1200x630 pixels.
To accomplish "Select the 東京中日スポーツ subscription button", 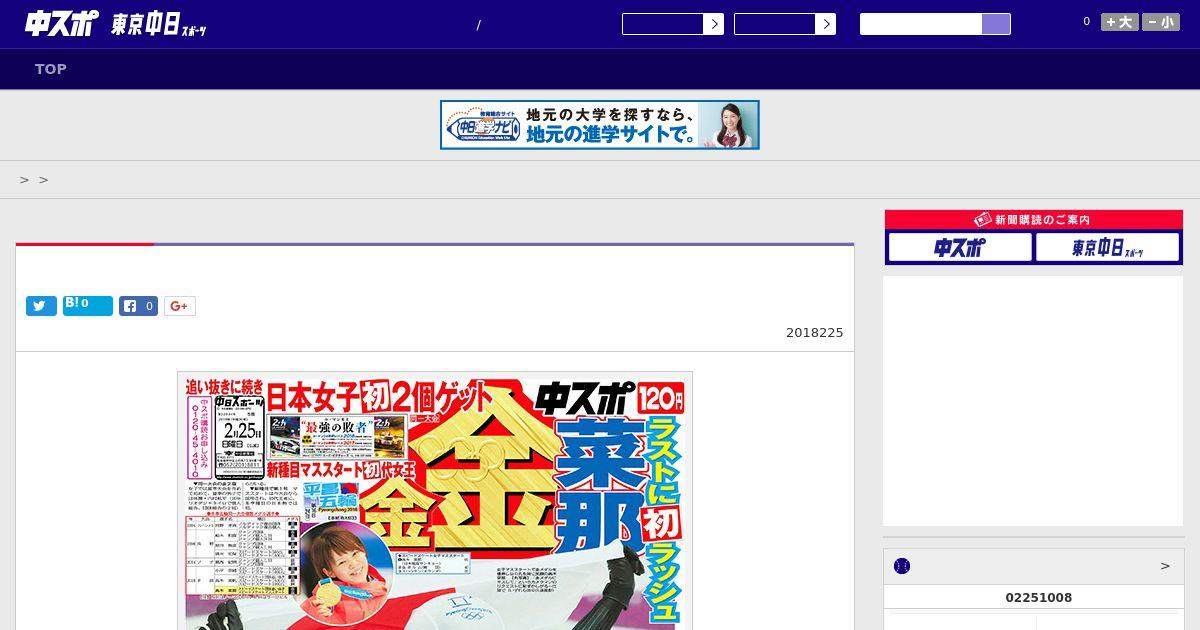I will [1107, 247].
